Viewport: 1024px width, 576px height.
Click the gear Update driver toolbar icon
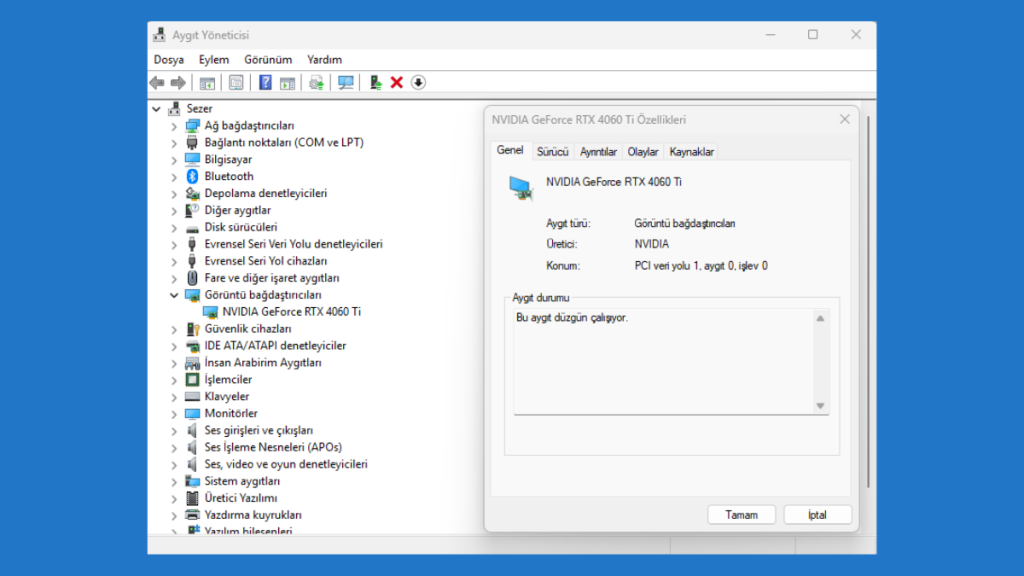(317, 83)
